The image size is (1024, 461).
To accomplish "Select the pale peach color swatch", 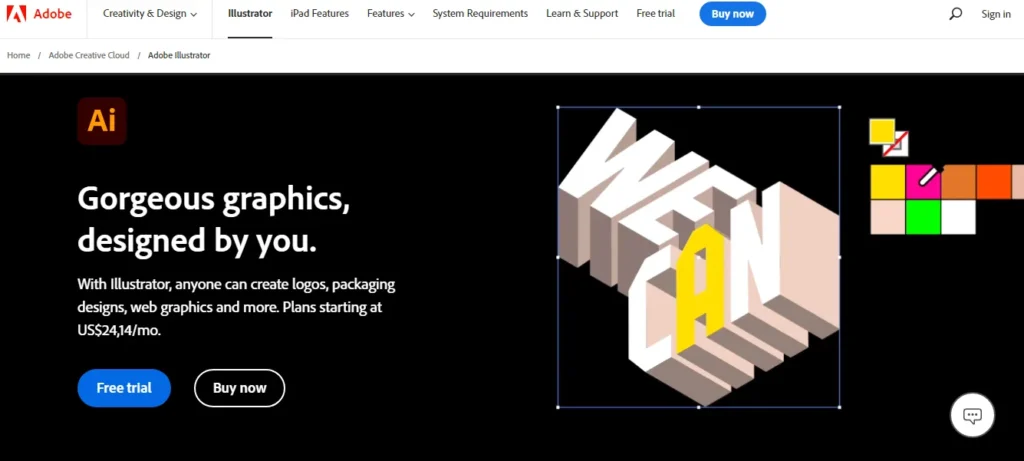I will click(x=888, y=217).
